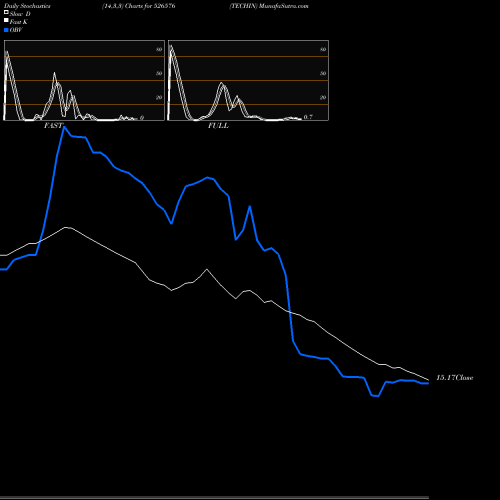
Task: Click the 'Fast K' legend label
Action: 19,22
